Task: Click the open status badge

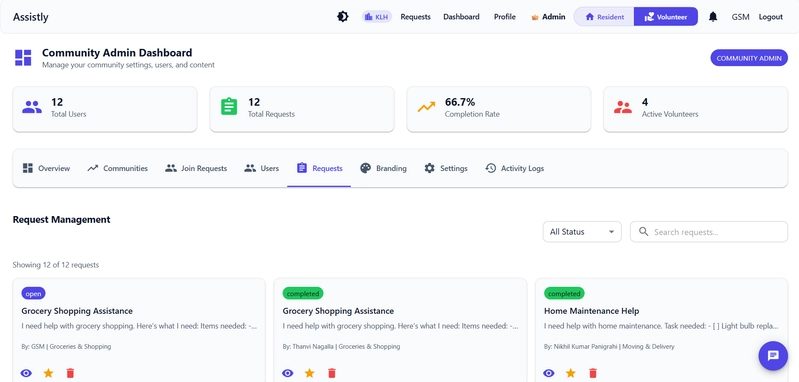Action: pyautogui.click(x=34, y=293)
